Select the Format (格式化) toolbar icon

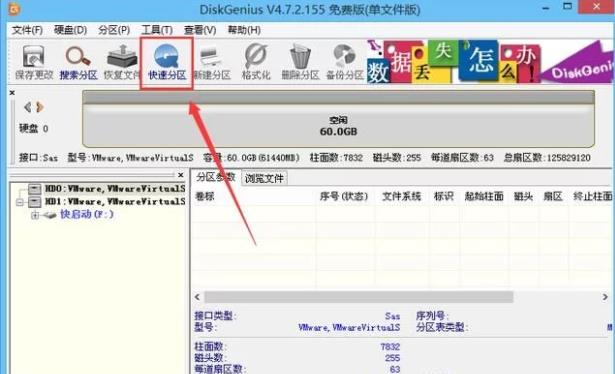(256, 62)
